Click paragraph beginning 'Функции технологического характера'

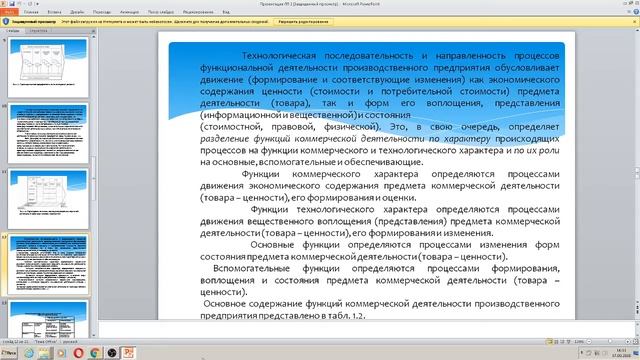pyautogui.click(x=380, y=221)
